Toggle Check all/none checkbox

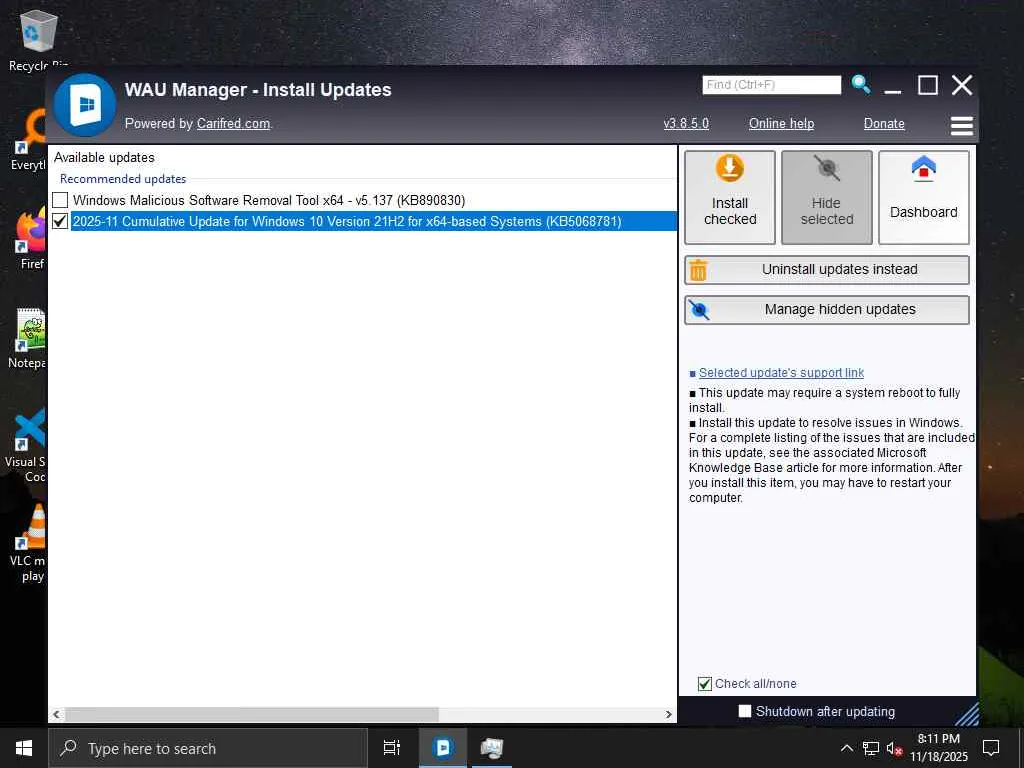tap(705, 684)
